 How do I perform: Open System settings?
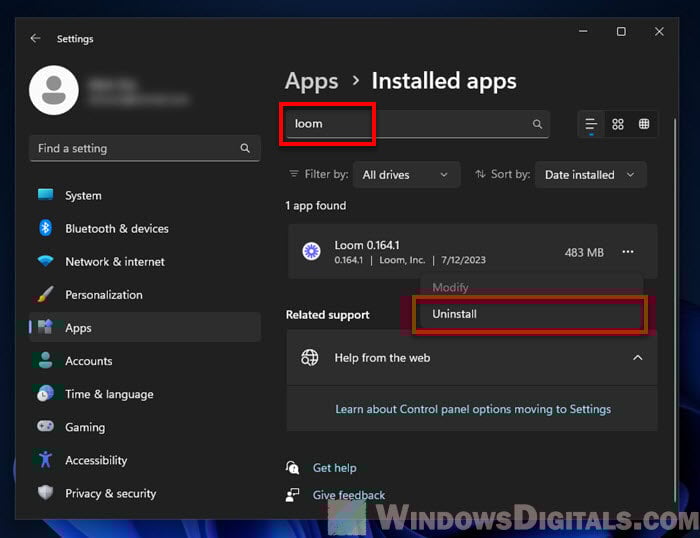pos(145,196)
